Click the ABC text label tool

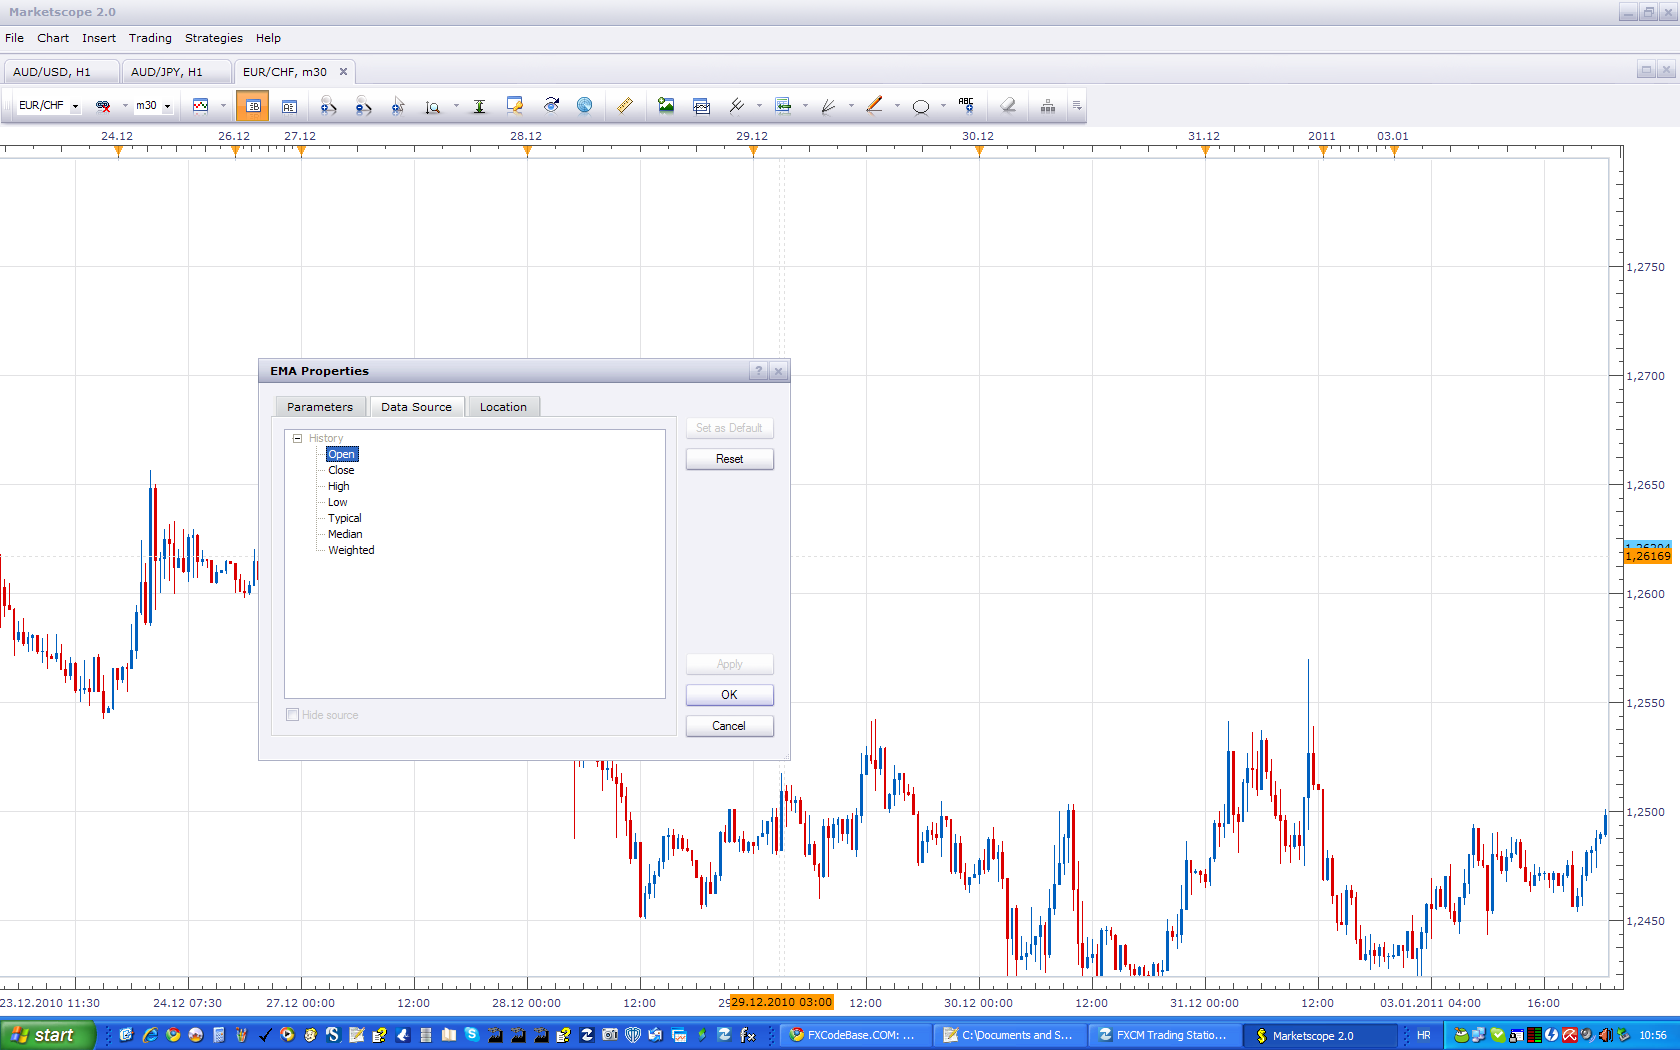coord(966,105)
